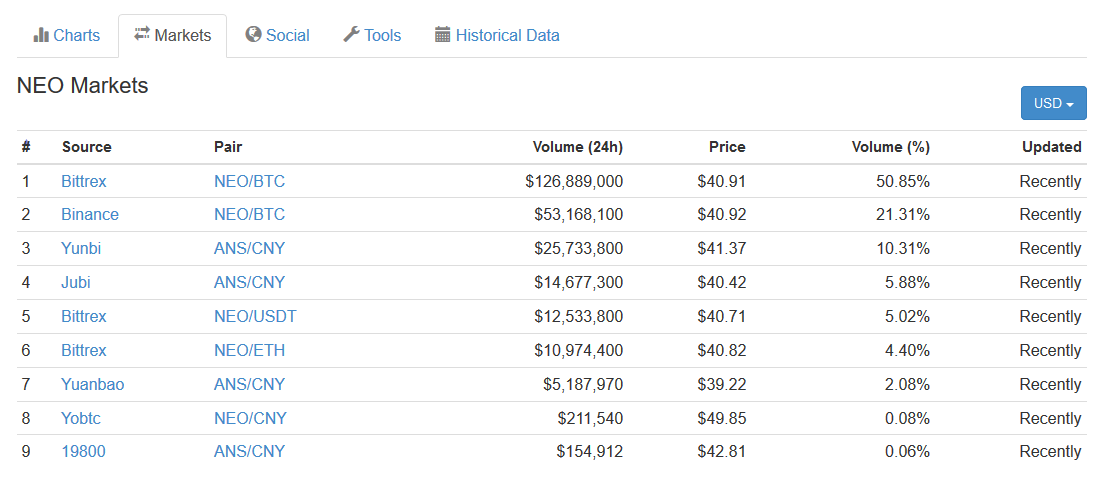Click the wrench icon on Tools tab
Screen dimensions: 1105x482
[351, 35]
